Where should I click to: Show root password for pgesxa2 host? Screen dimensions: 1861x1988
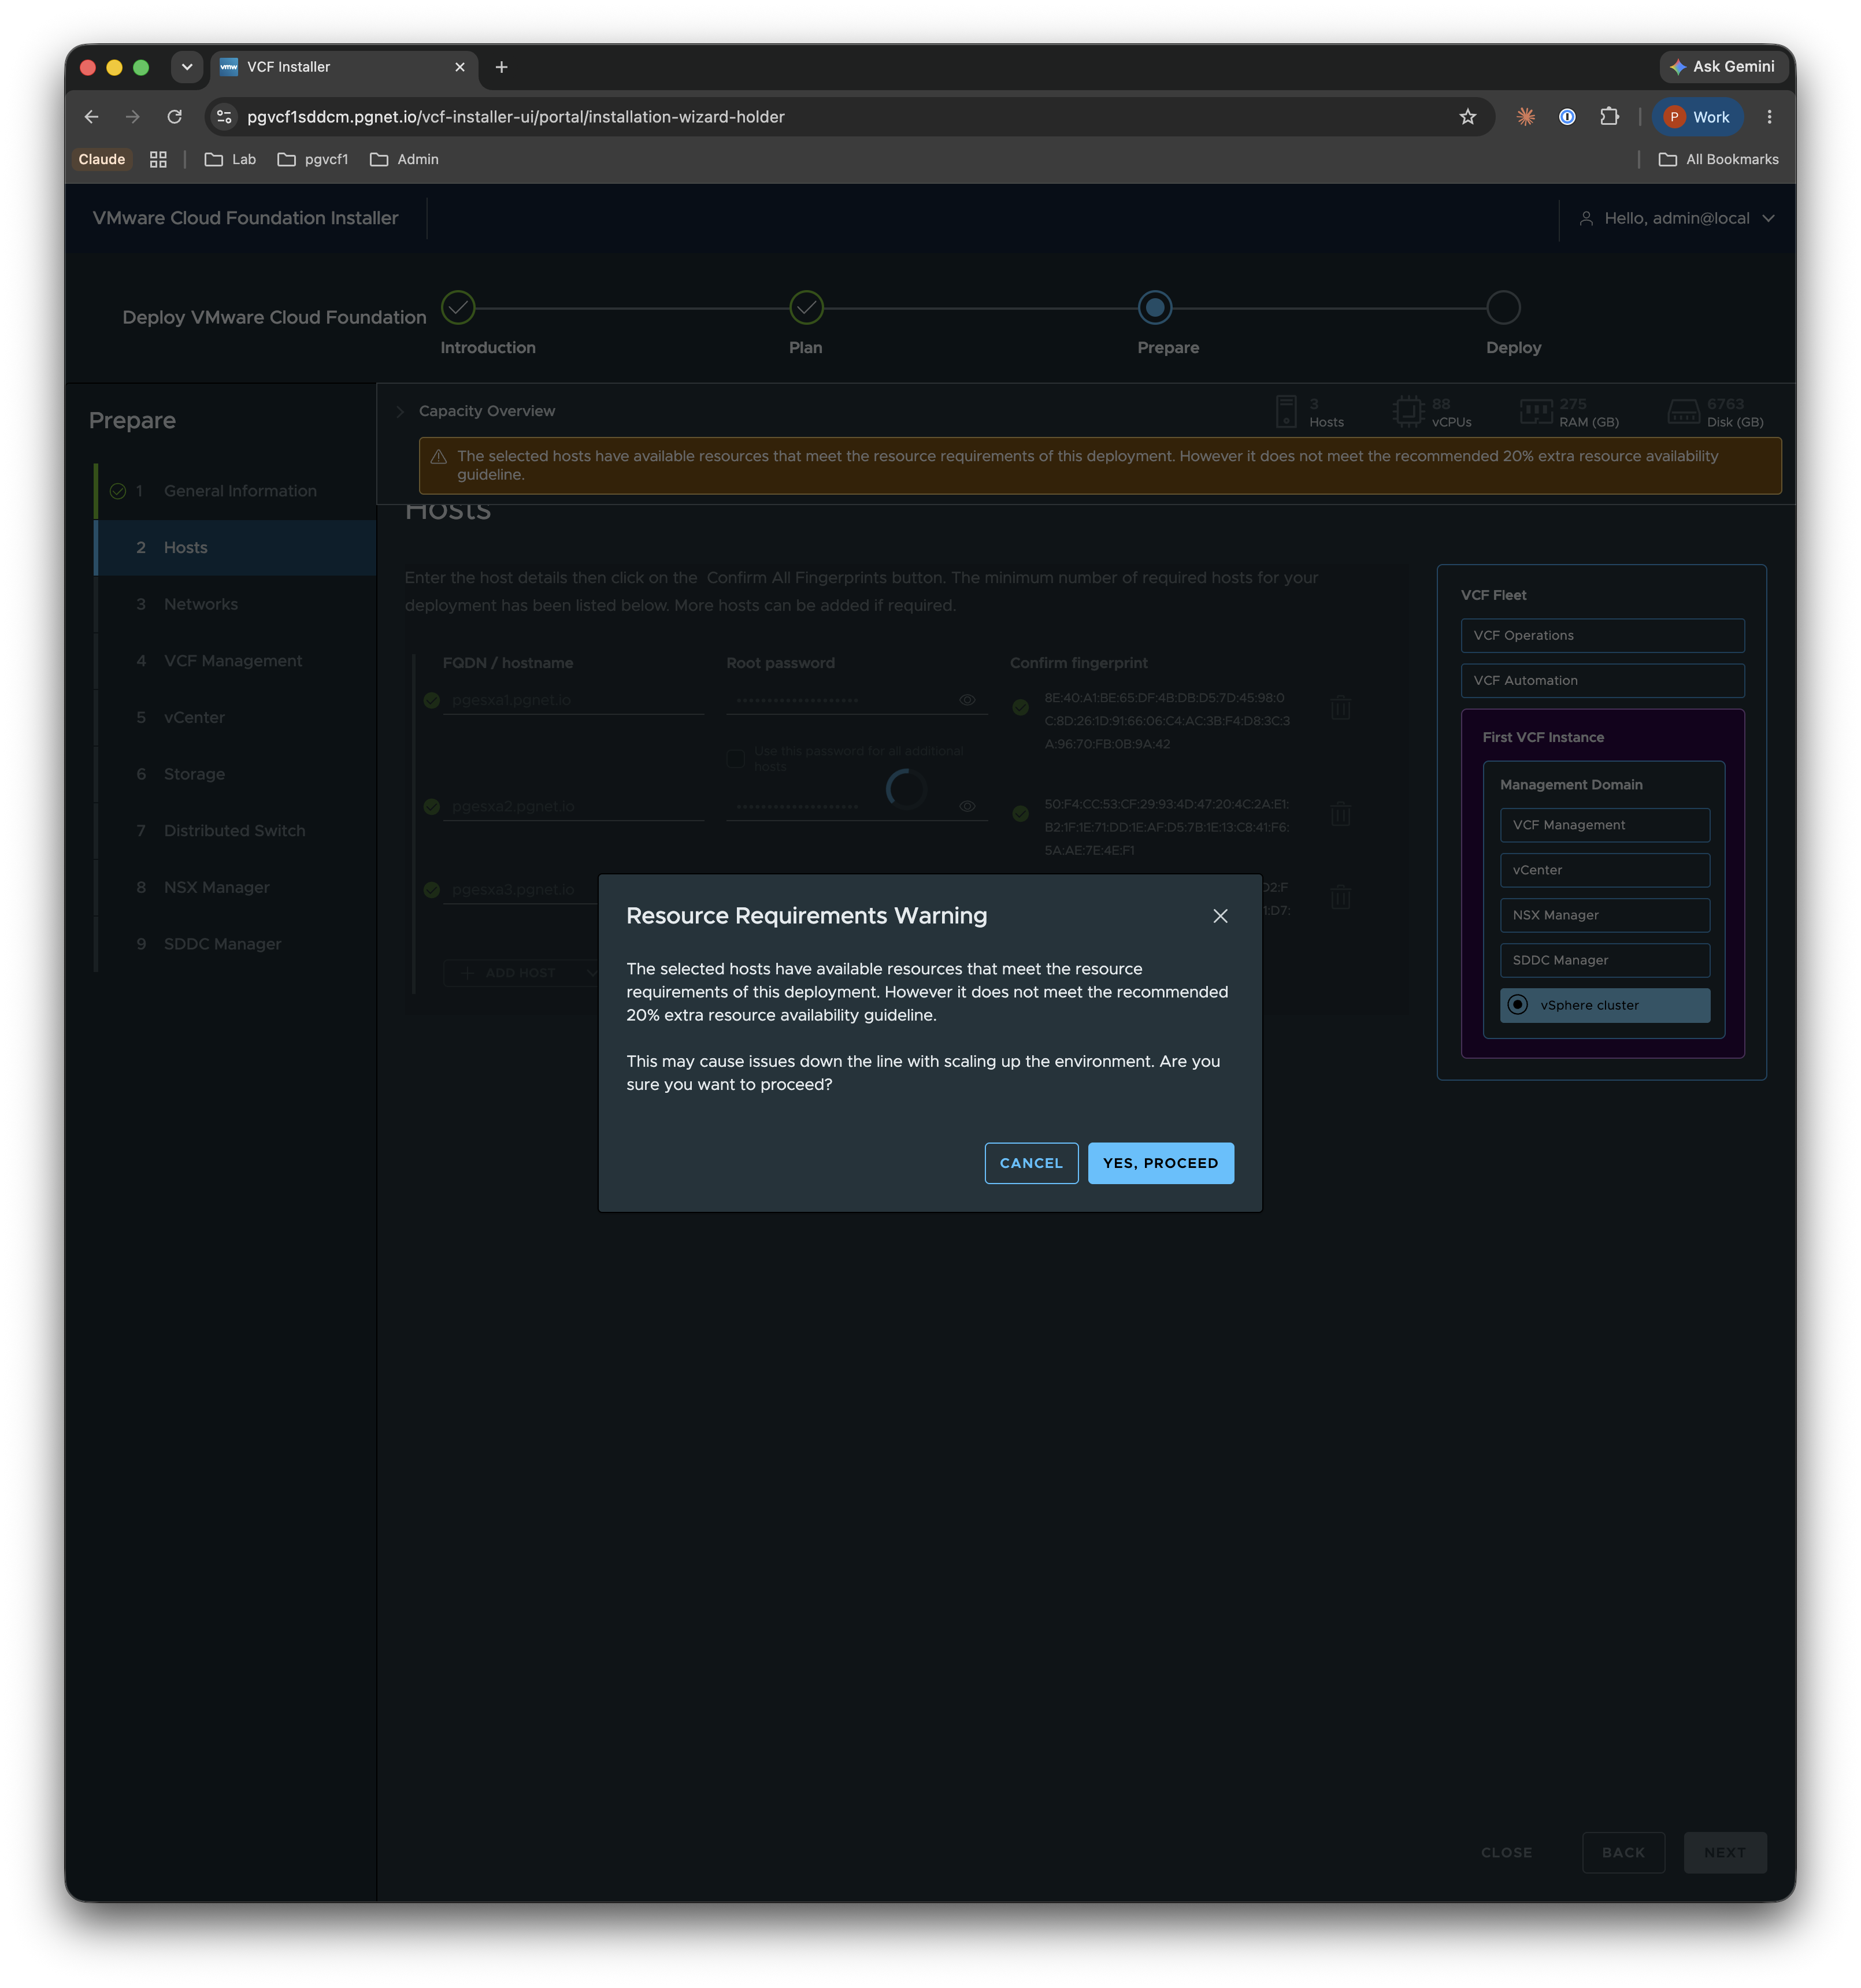coord(967,806)
